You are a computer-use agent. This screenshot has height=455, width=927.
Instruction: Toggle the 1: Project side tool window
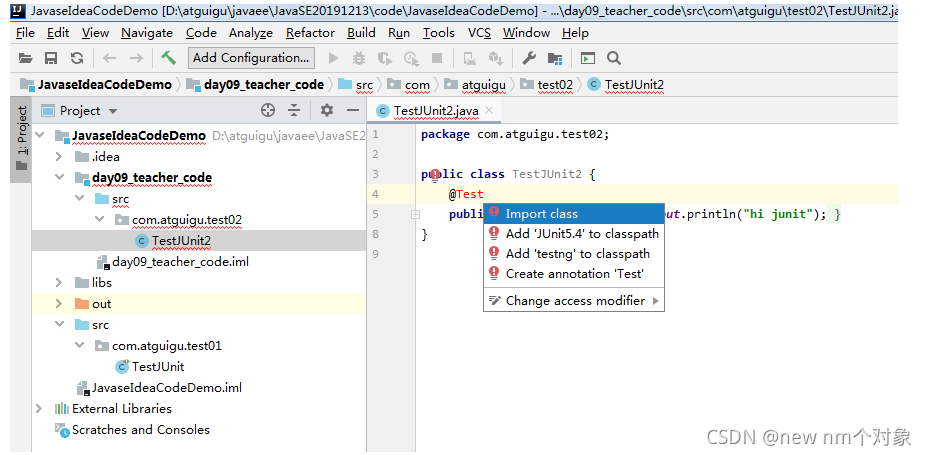click(22, 139)
